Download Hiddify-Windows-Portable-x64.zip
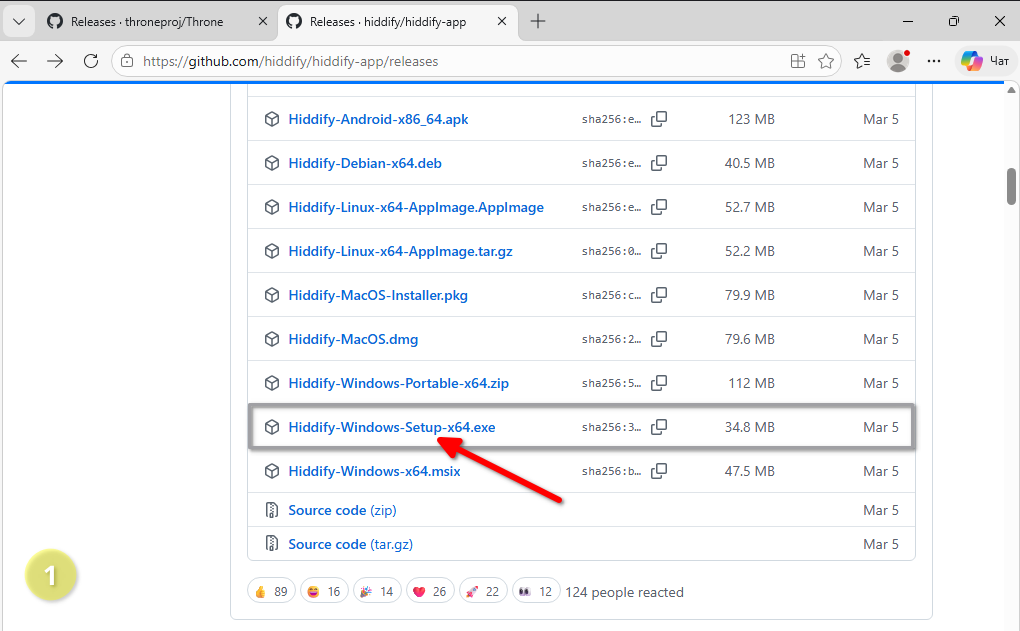Image resolution: width=1020 pixels, height=631 pixels. (x=398, y=383)
